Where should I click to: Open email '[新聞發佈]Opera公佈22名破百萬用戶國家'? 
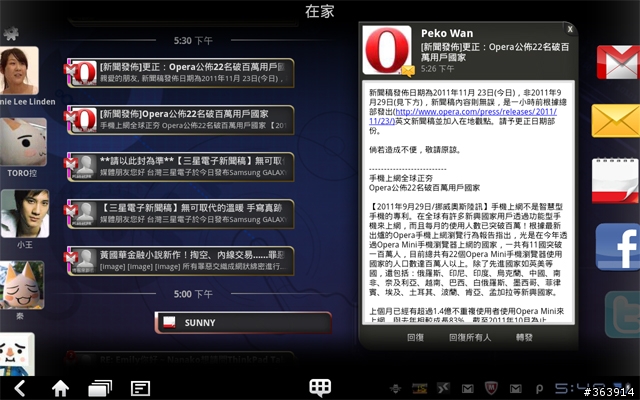[180, 120]
